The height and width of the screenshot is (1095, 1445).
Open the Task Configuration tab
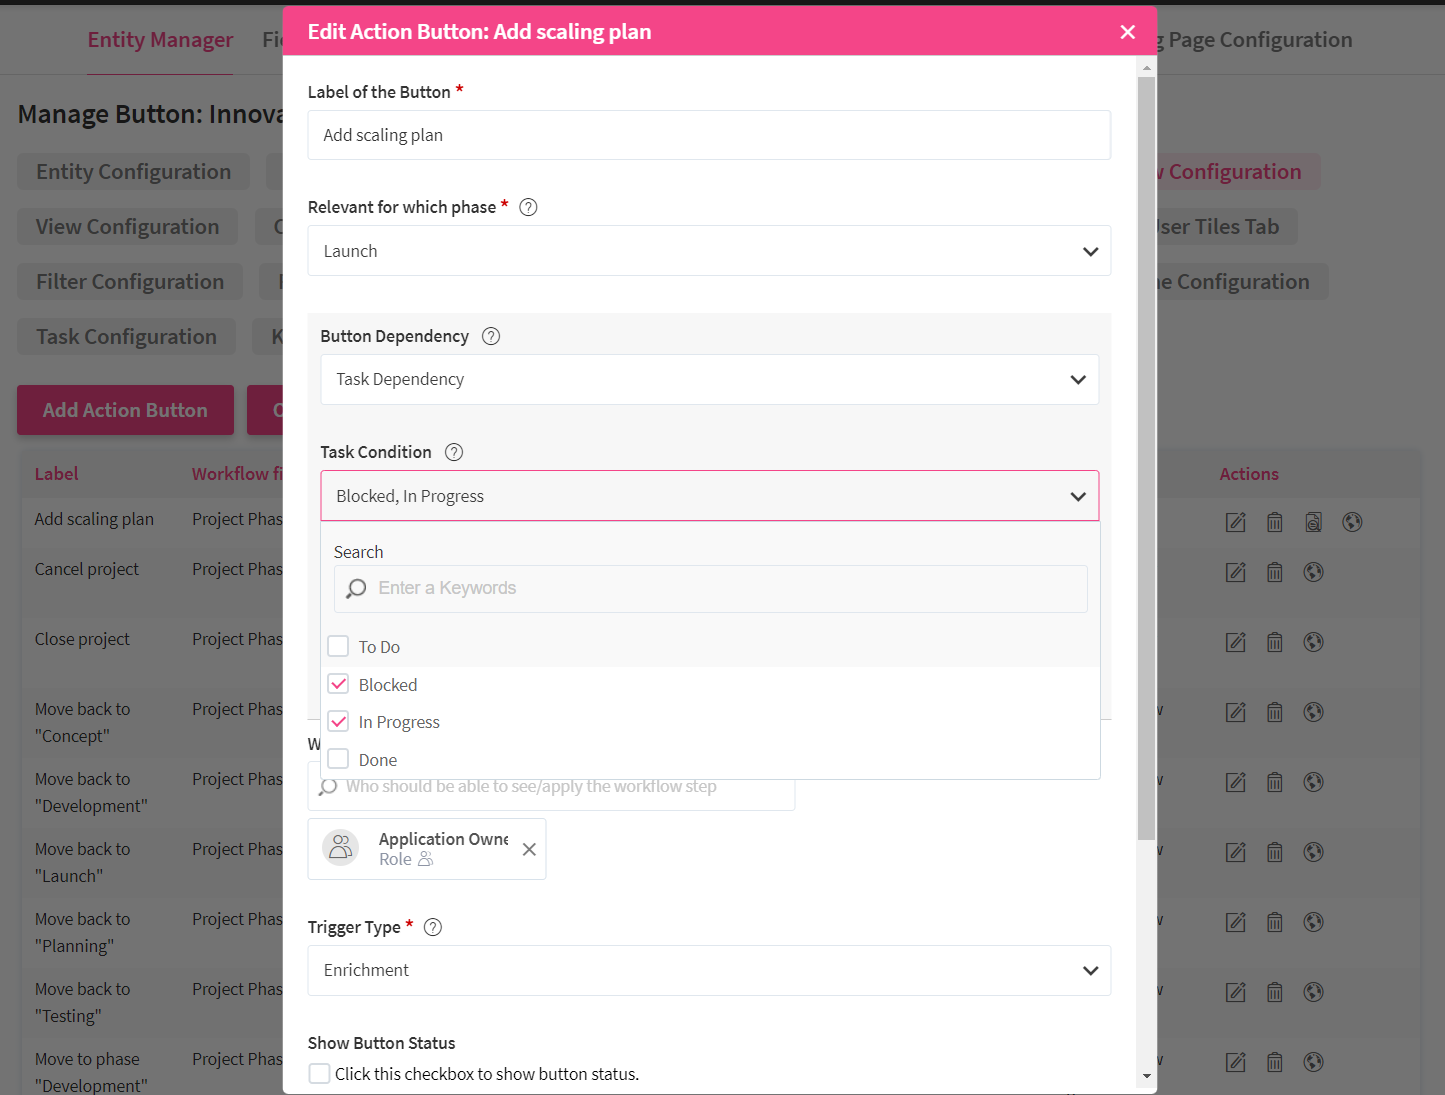point(127,337)
